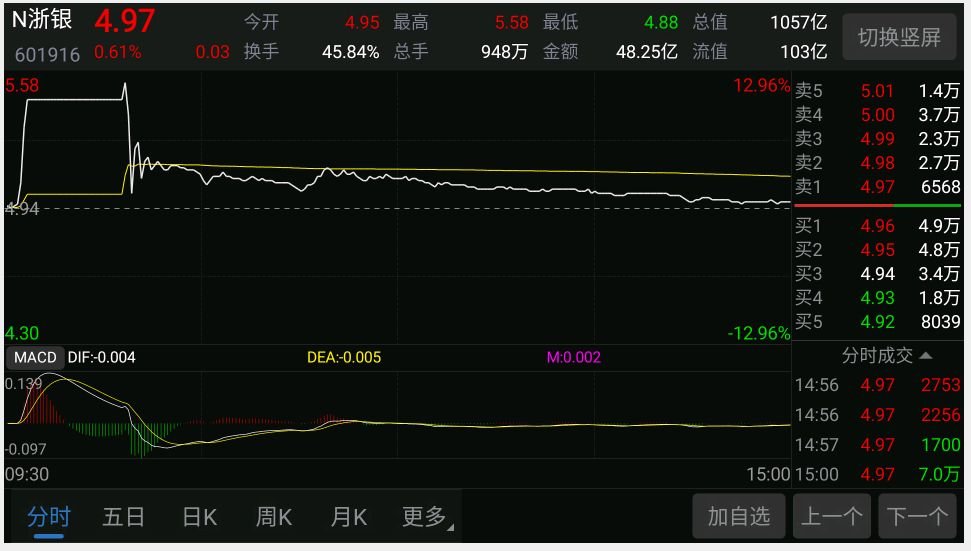
Task: Change the MACD indicator selector
Action: (x=35, y=357)
